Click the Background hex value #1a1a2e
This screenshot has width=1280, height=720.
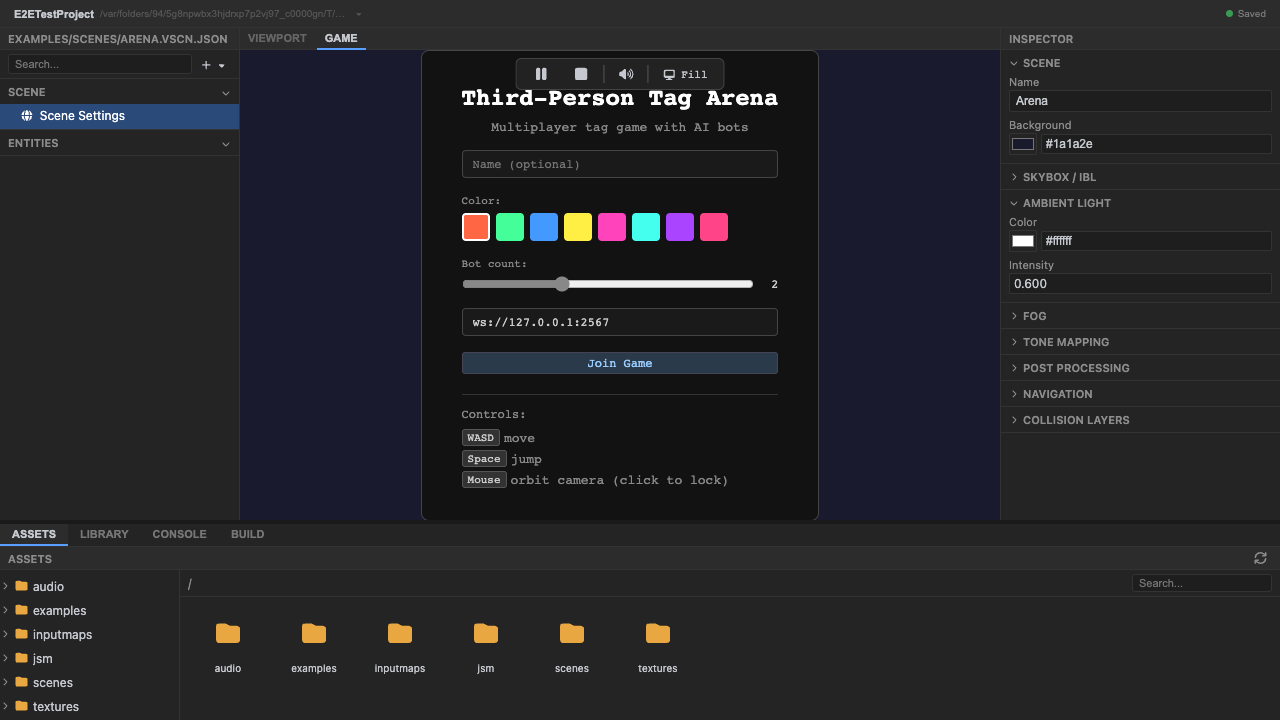click(1156, 144)
